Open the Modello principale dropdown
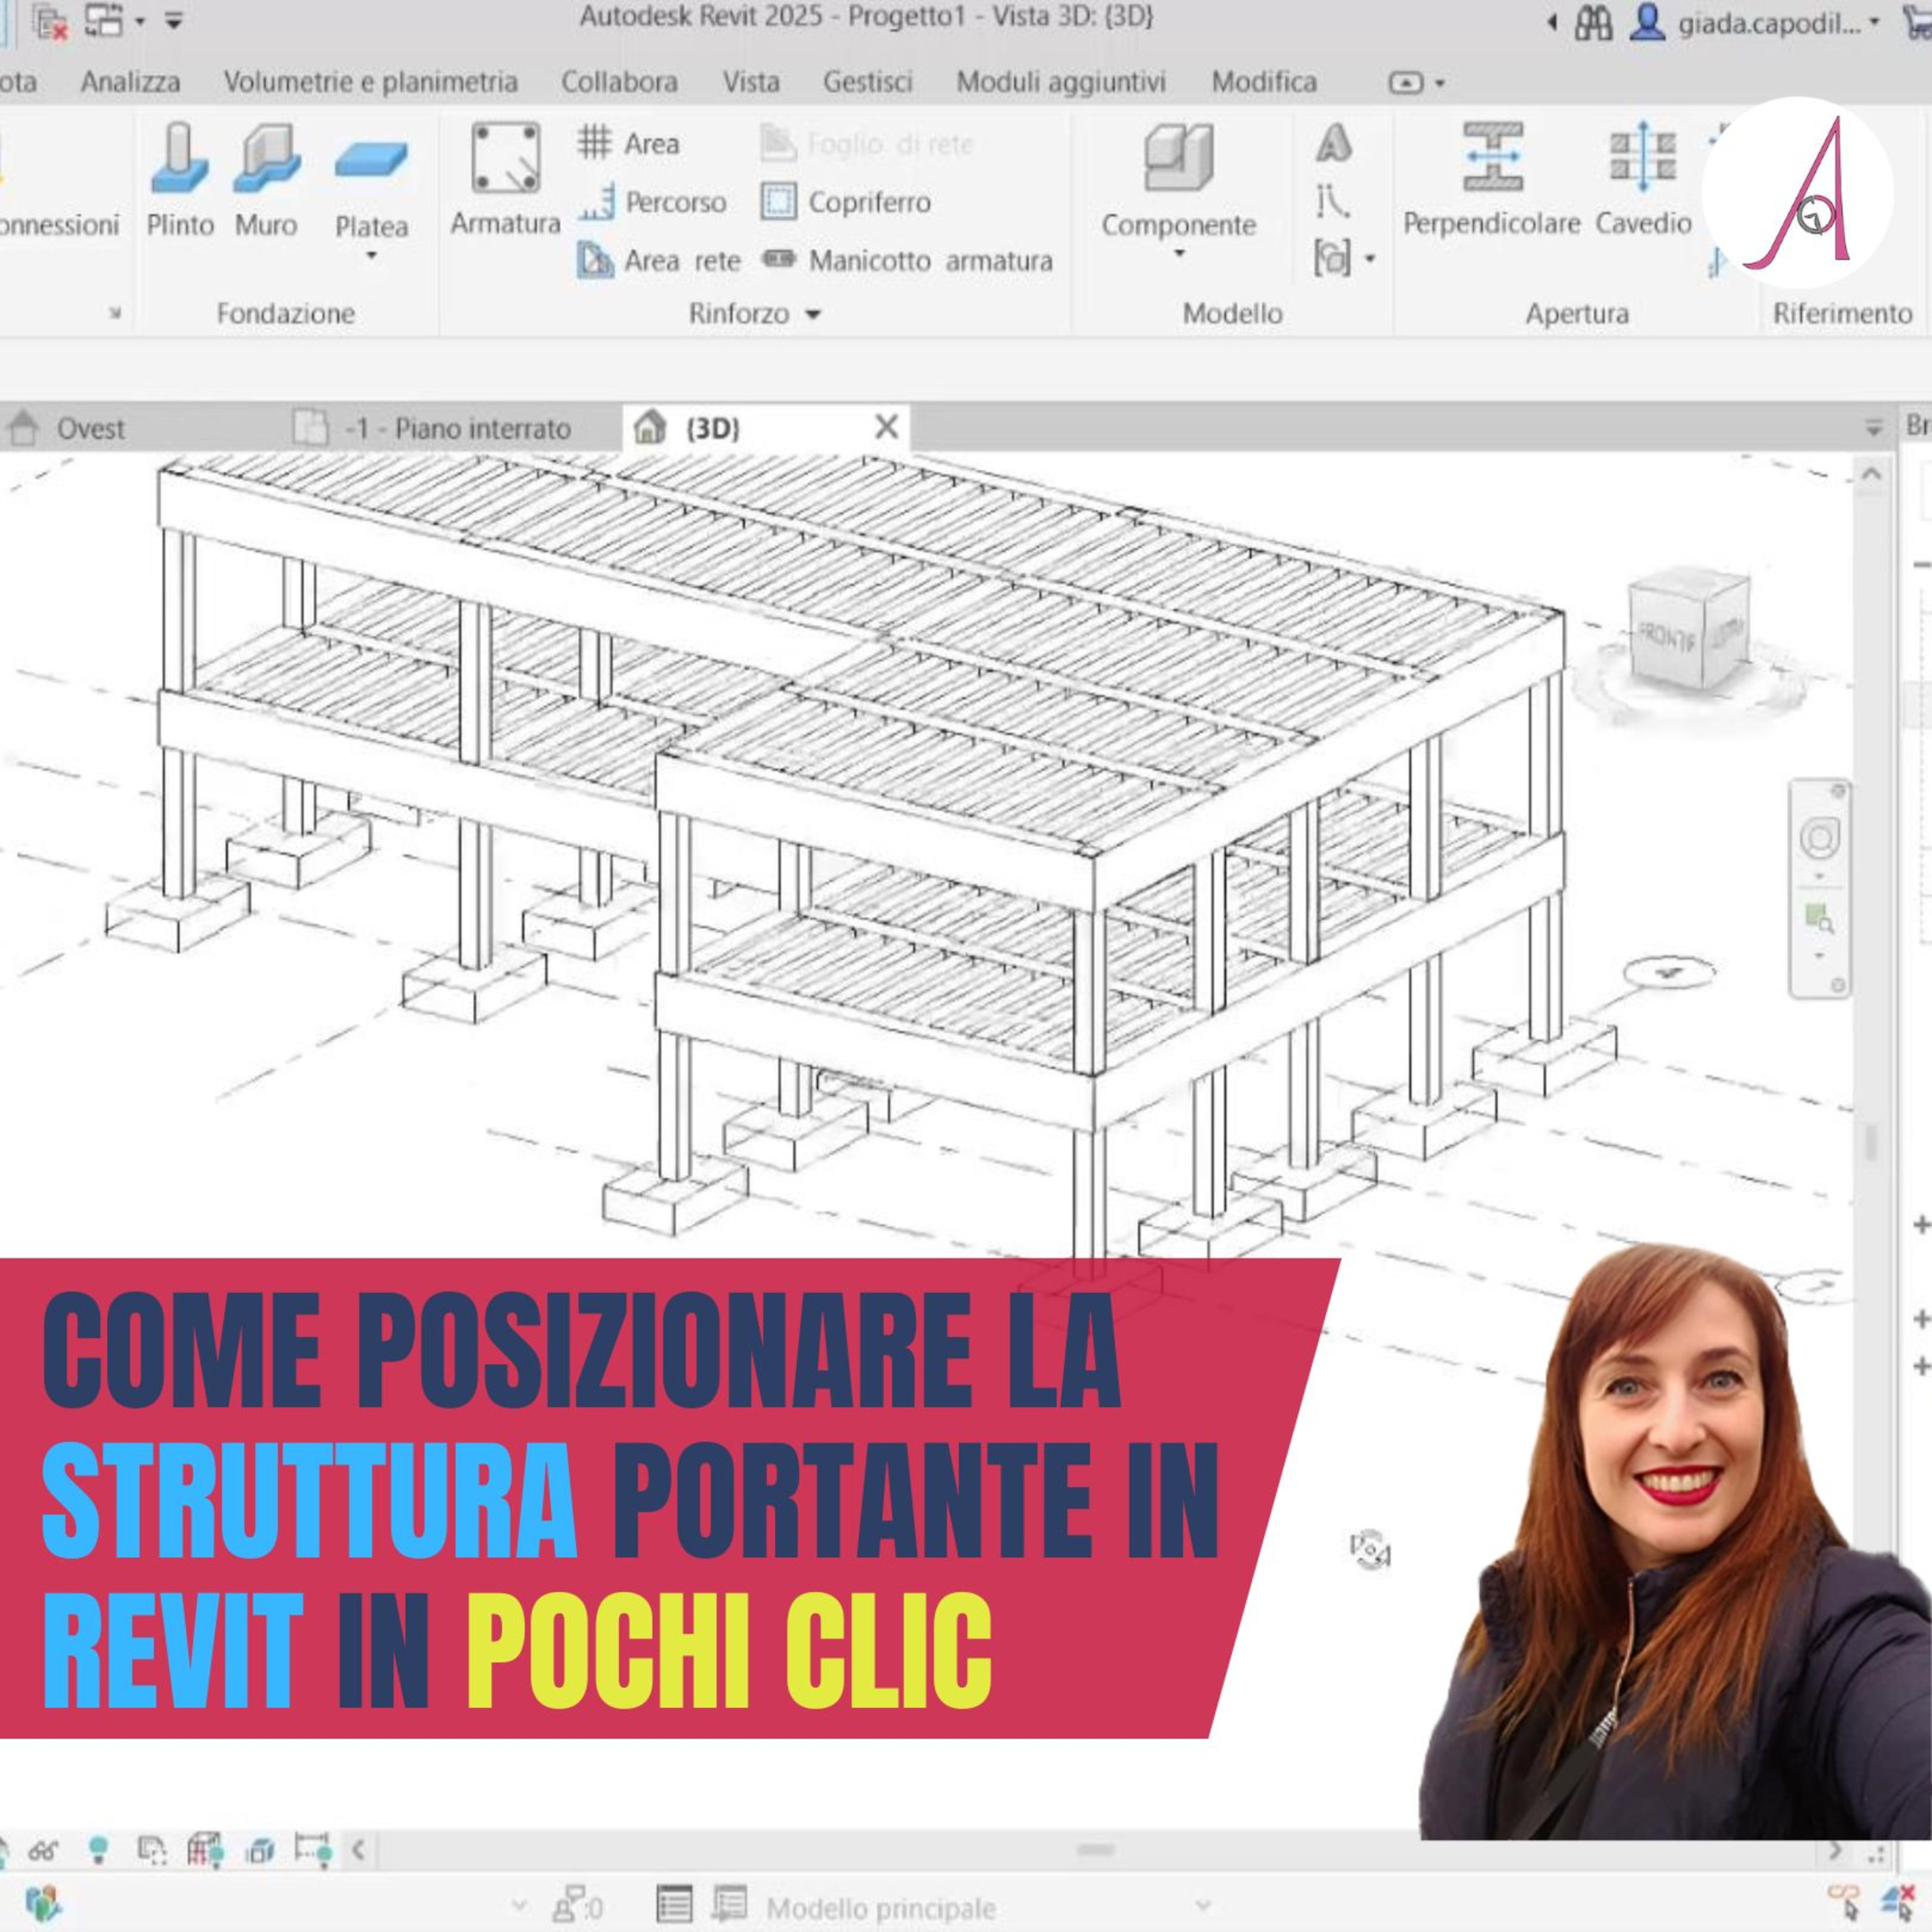 pos(1203,1906)
